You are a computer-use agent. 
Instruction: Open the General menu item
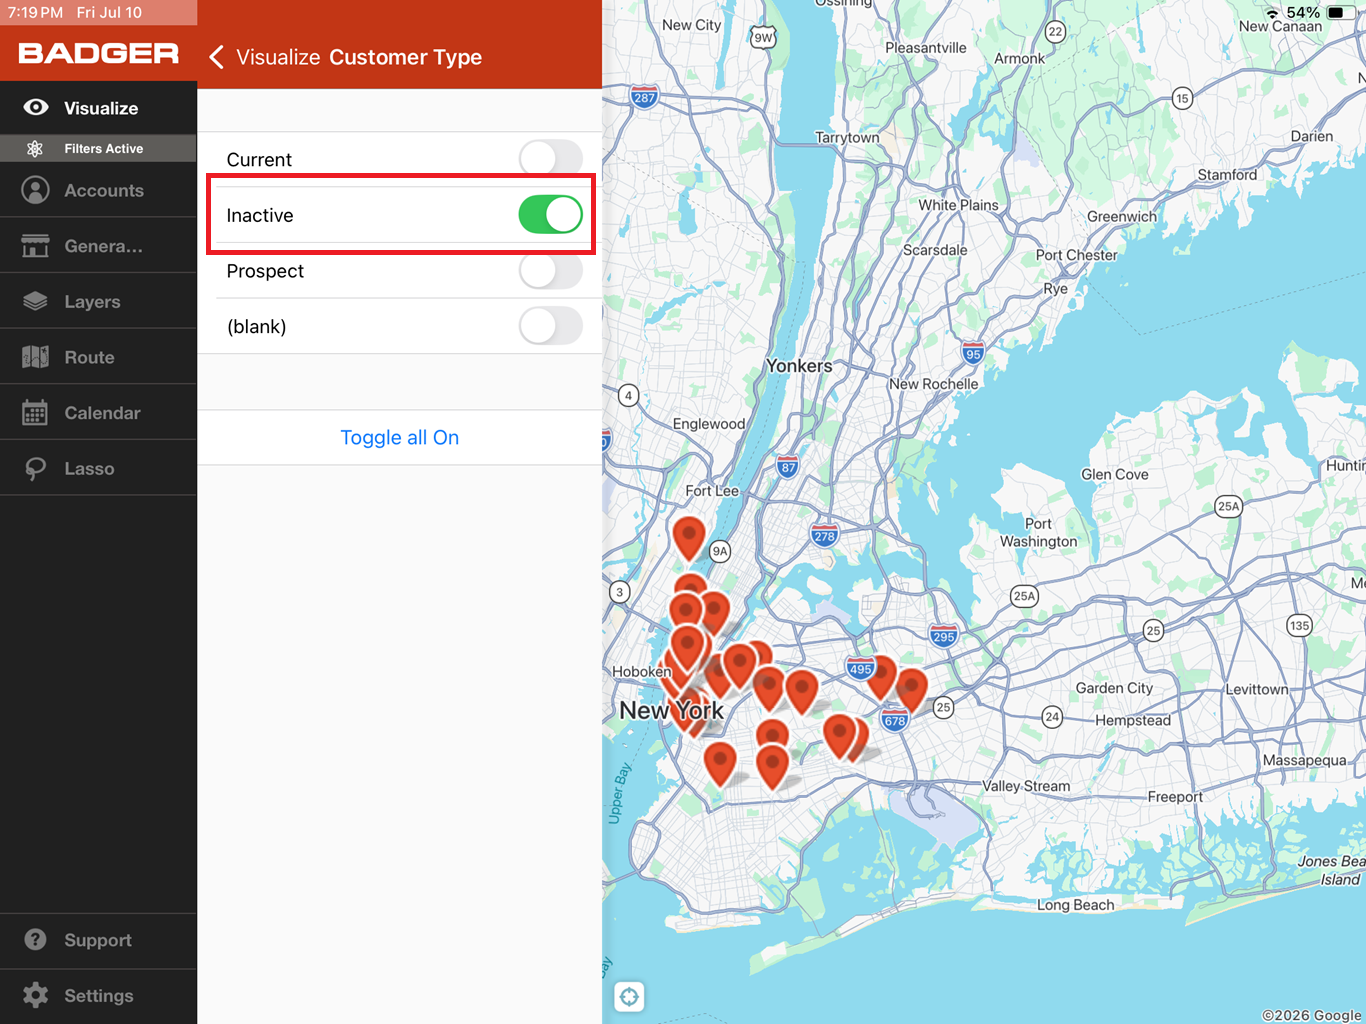(98, 246)
